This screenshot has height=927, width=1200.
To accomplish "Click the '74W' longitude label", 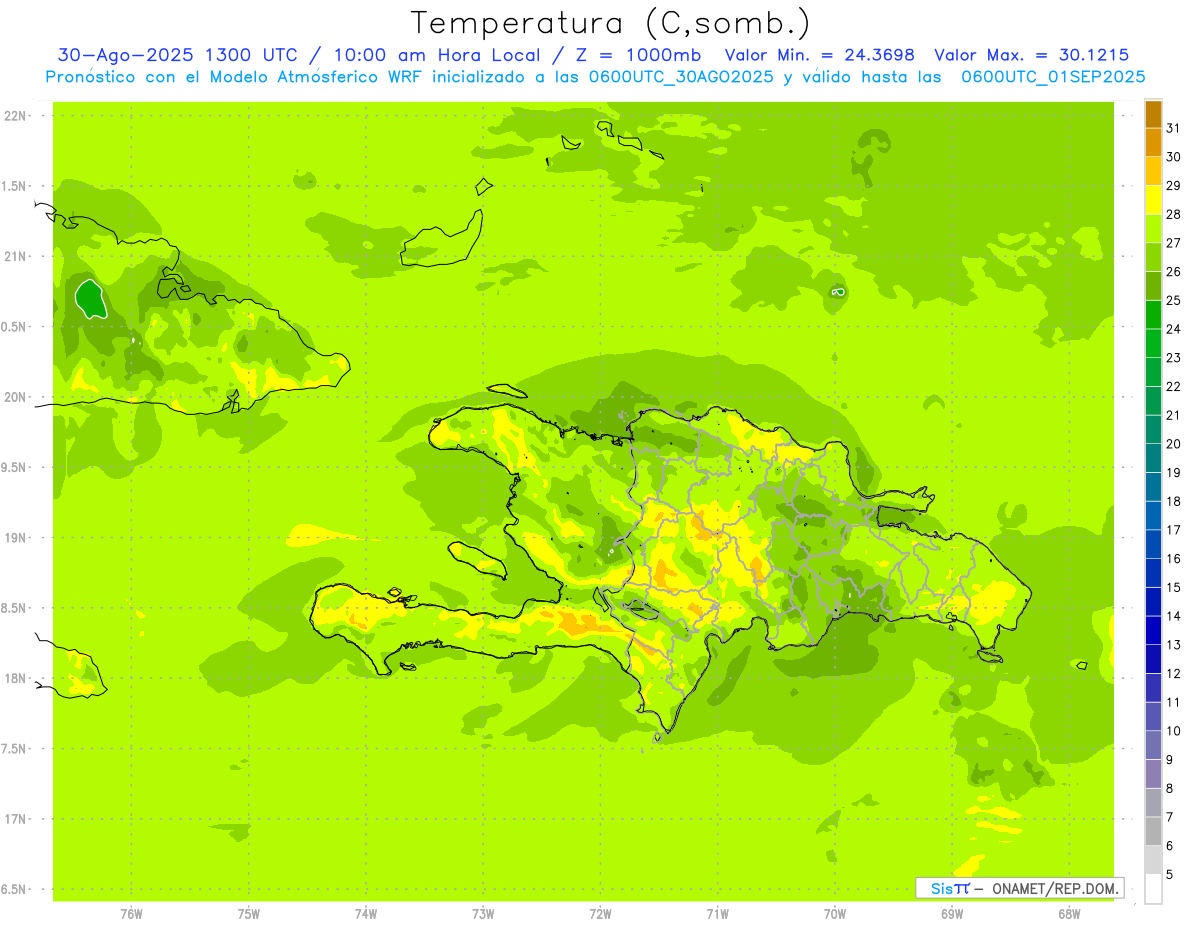I will [365, 913].
